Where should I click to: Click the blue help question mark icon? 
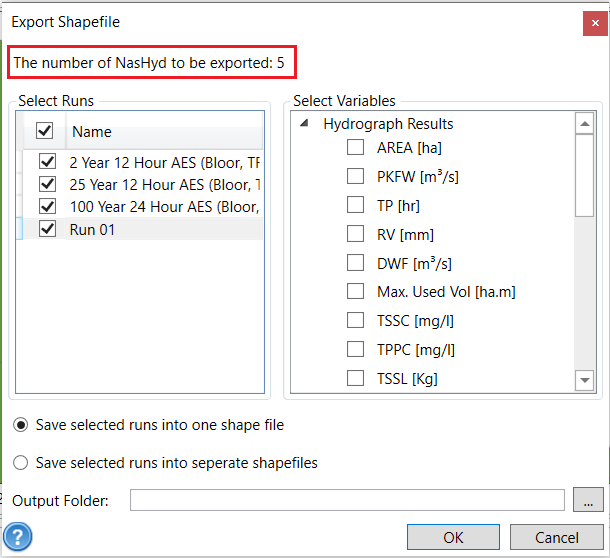pos(18,538)
